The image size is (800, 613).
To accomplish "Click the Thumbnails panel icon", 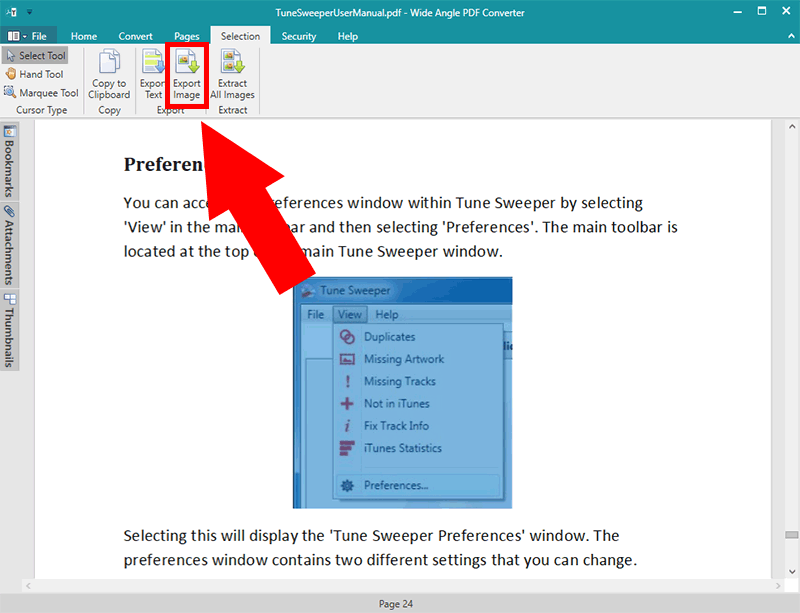I will point(10,299).
